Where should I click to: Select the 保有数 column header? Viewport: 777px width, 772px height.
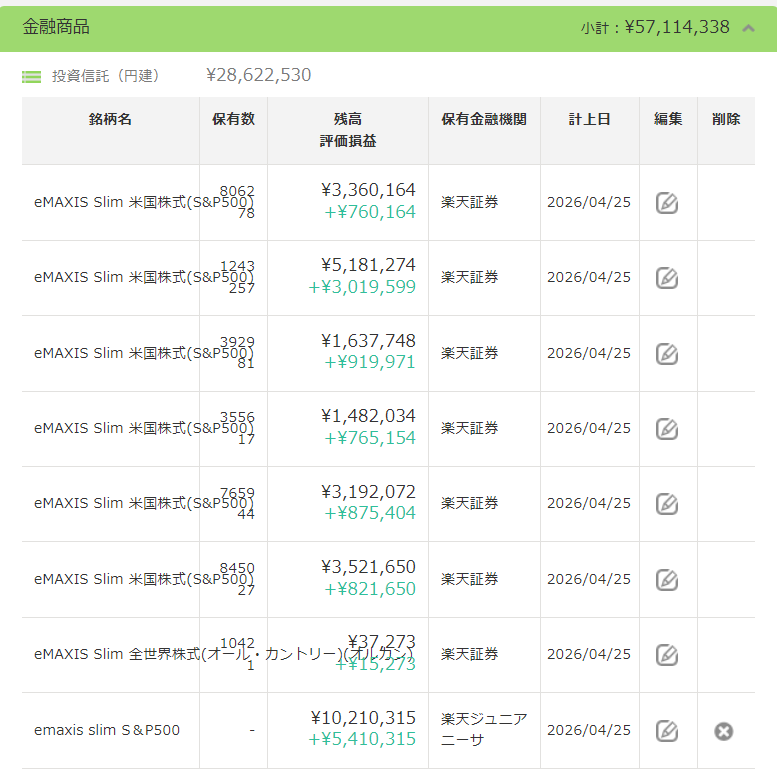(x=233, y=119)
